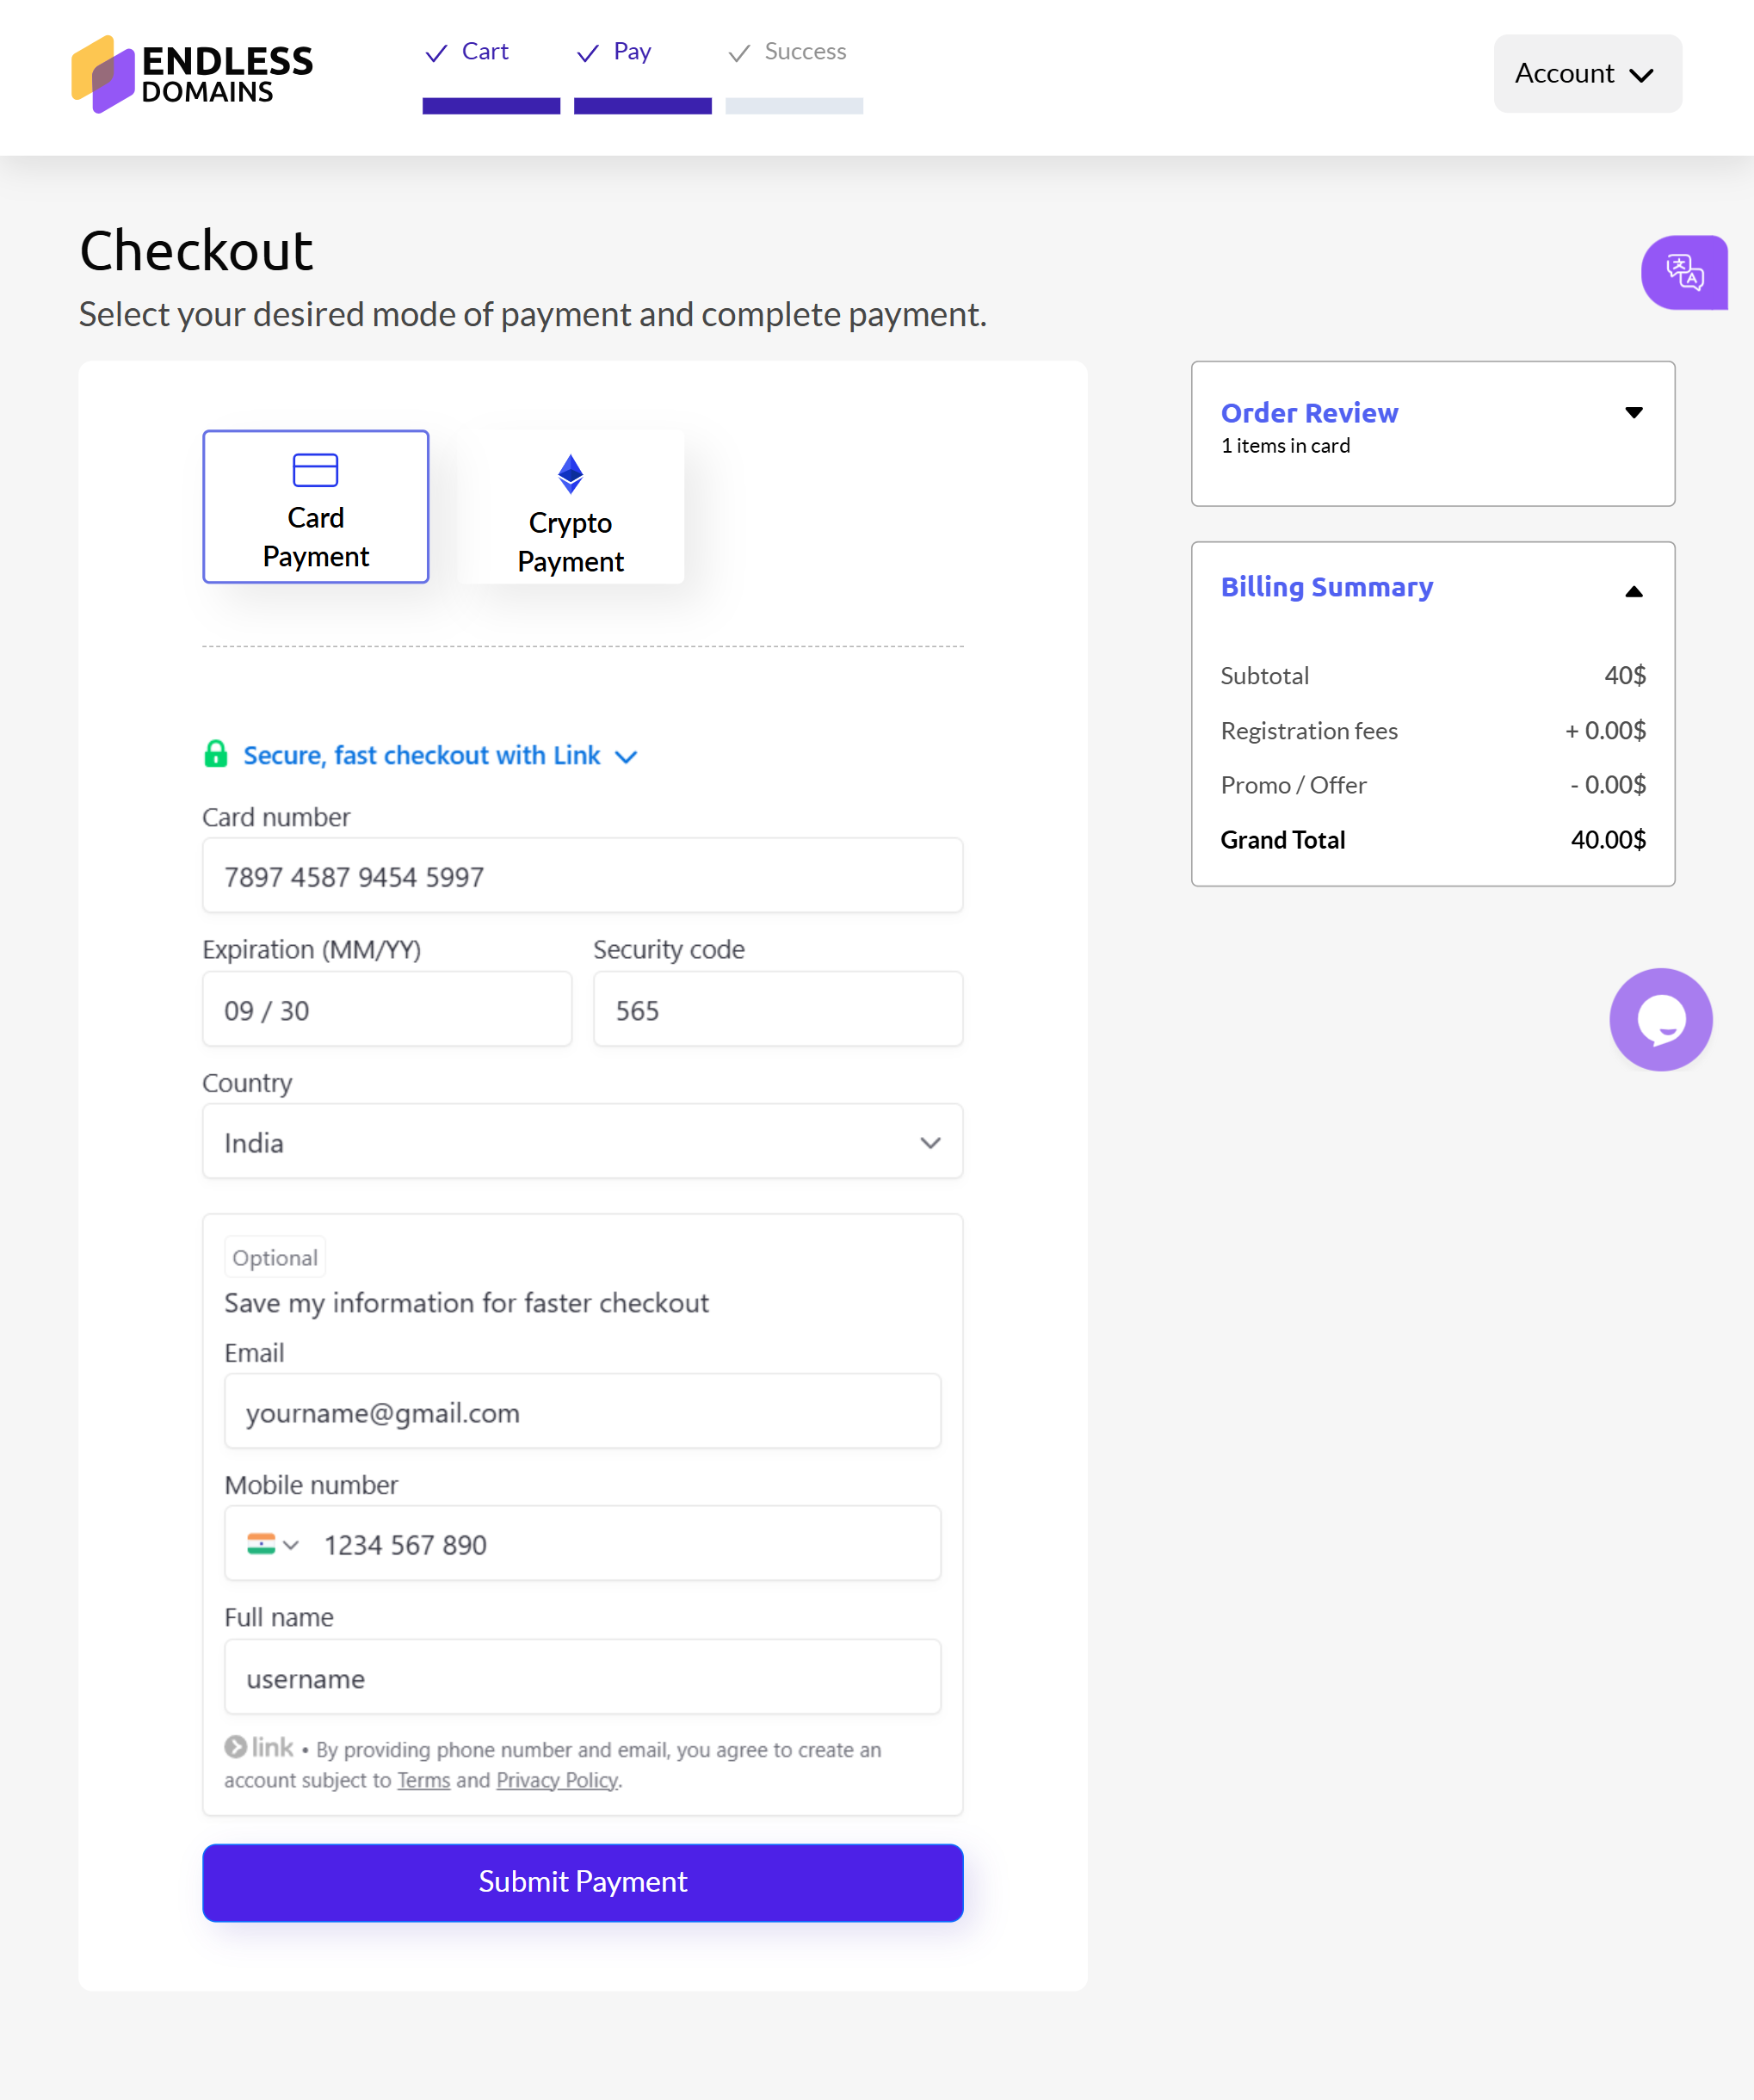
Task: Click the credit card icon
Action: (x=315, y=470)
